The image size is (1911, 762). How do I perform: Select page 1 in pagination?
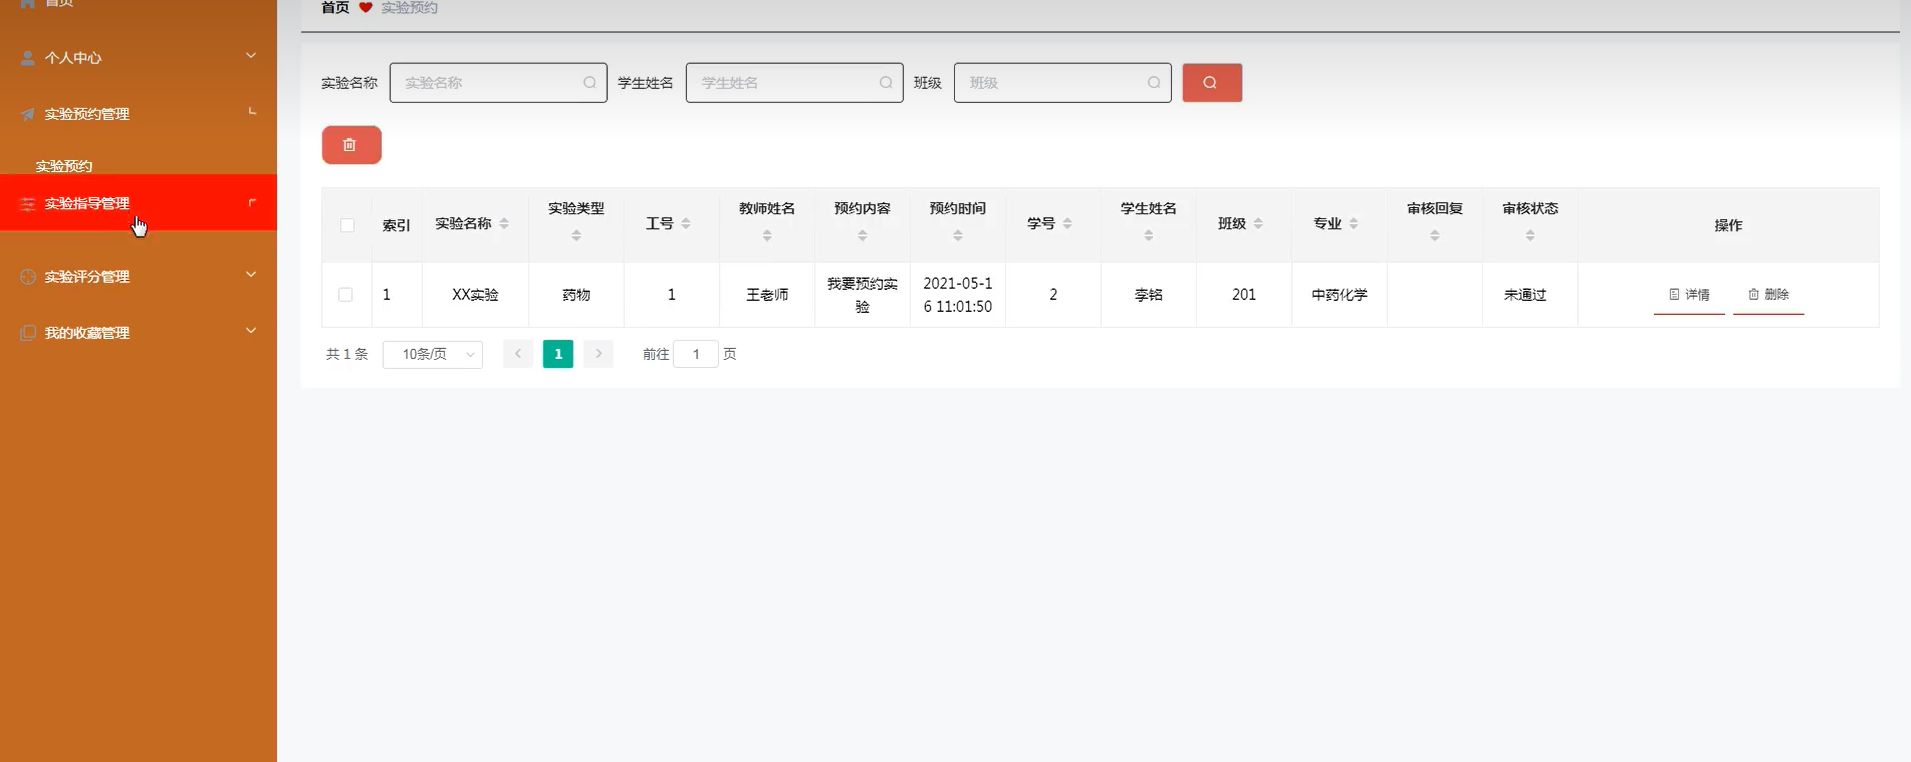click(558, 354)
